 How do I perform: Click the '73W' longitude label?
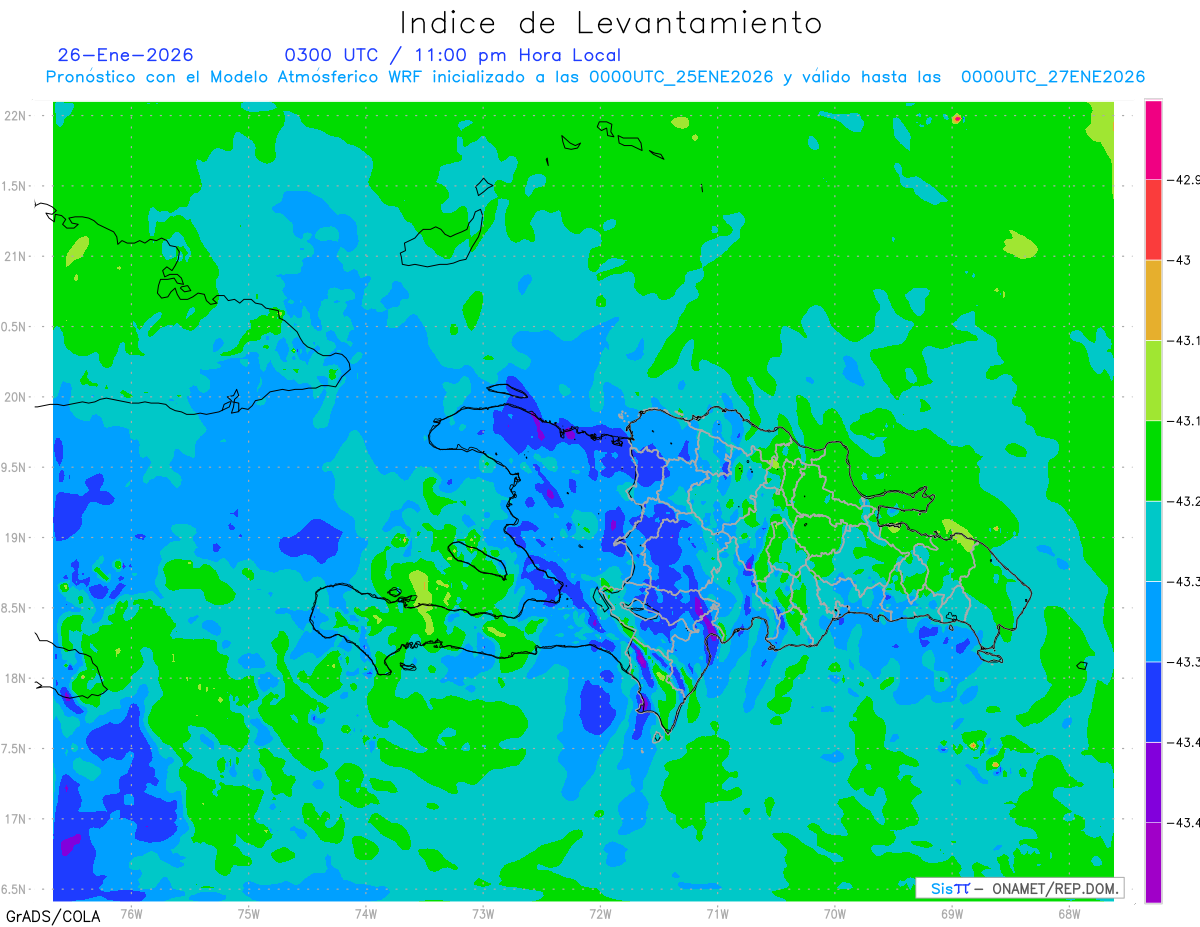tap(483, 914)
